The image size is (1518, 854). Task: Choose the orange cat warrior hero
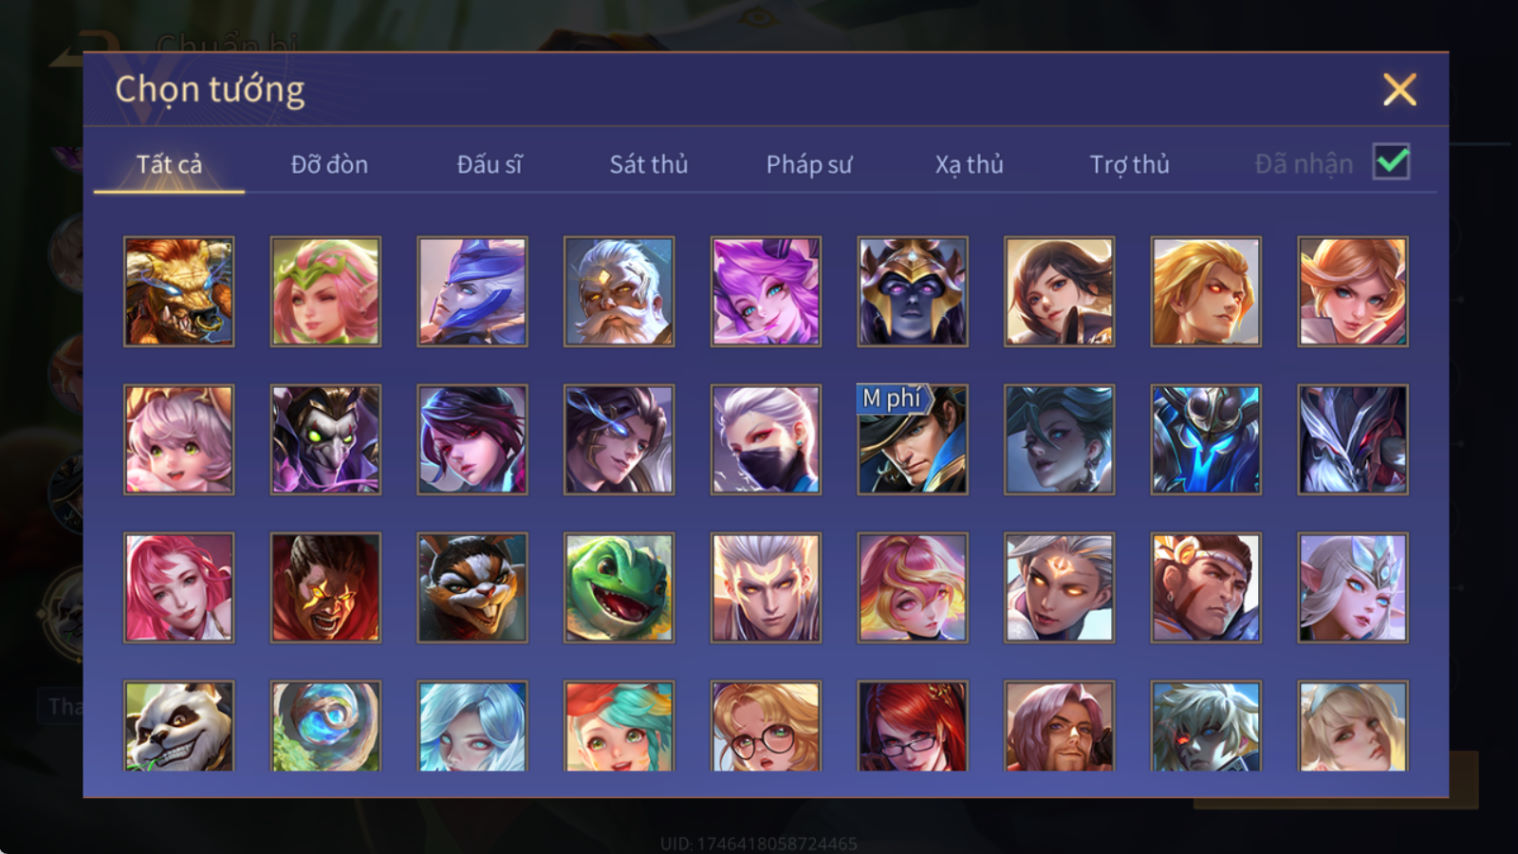472,588
